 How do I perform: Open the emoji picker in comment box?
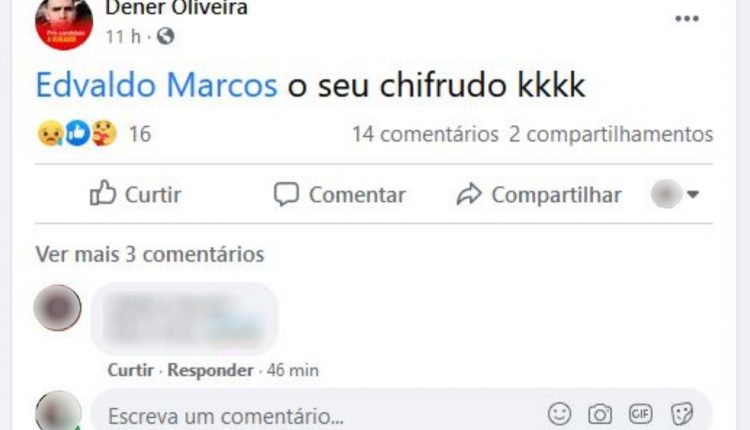tap(559, 414)
